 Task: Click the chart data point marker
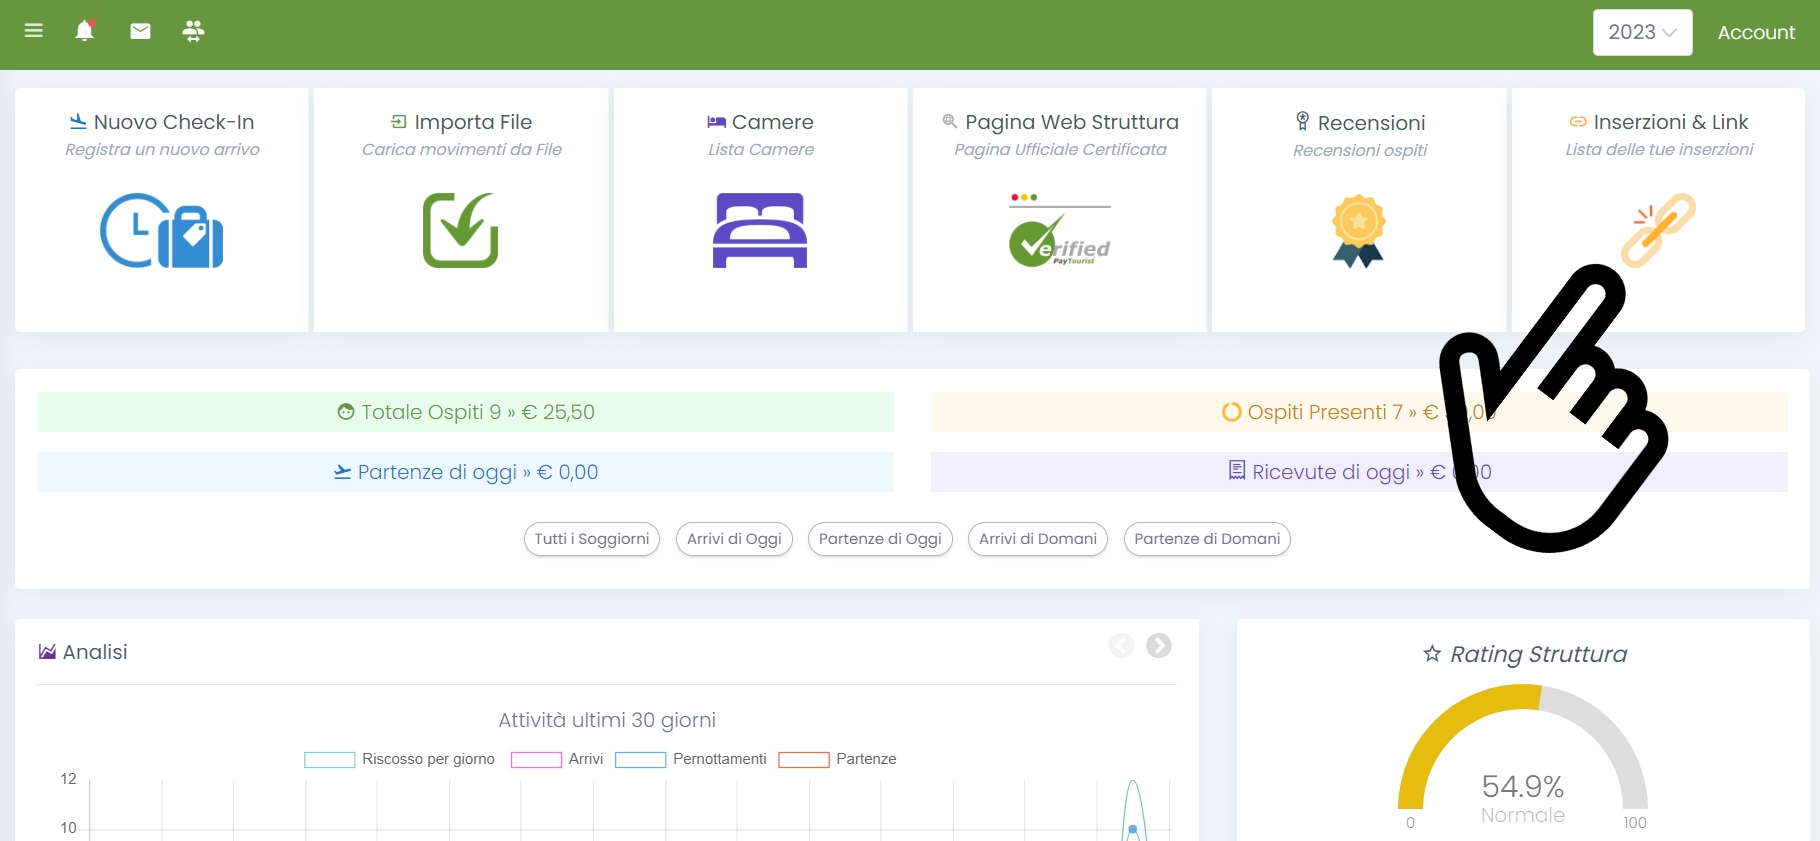point(1133,829)
